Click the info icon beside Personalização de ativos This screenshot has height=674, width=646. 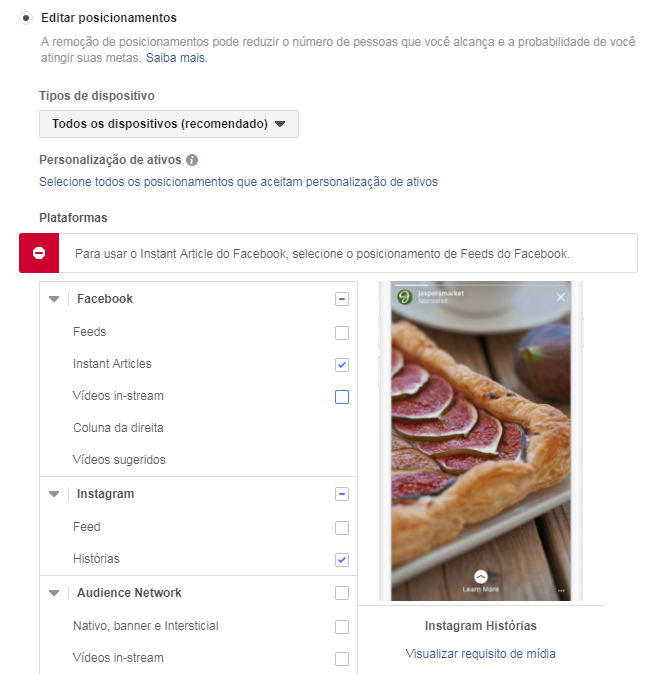click(x=192, y=160)
